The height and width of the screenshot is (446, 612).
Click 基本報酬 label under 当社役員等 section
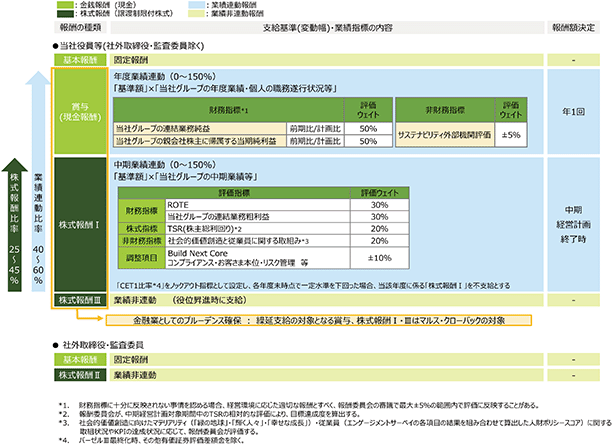(80, 60)
